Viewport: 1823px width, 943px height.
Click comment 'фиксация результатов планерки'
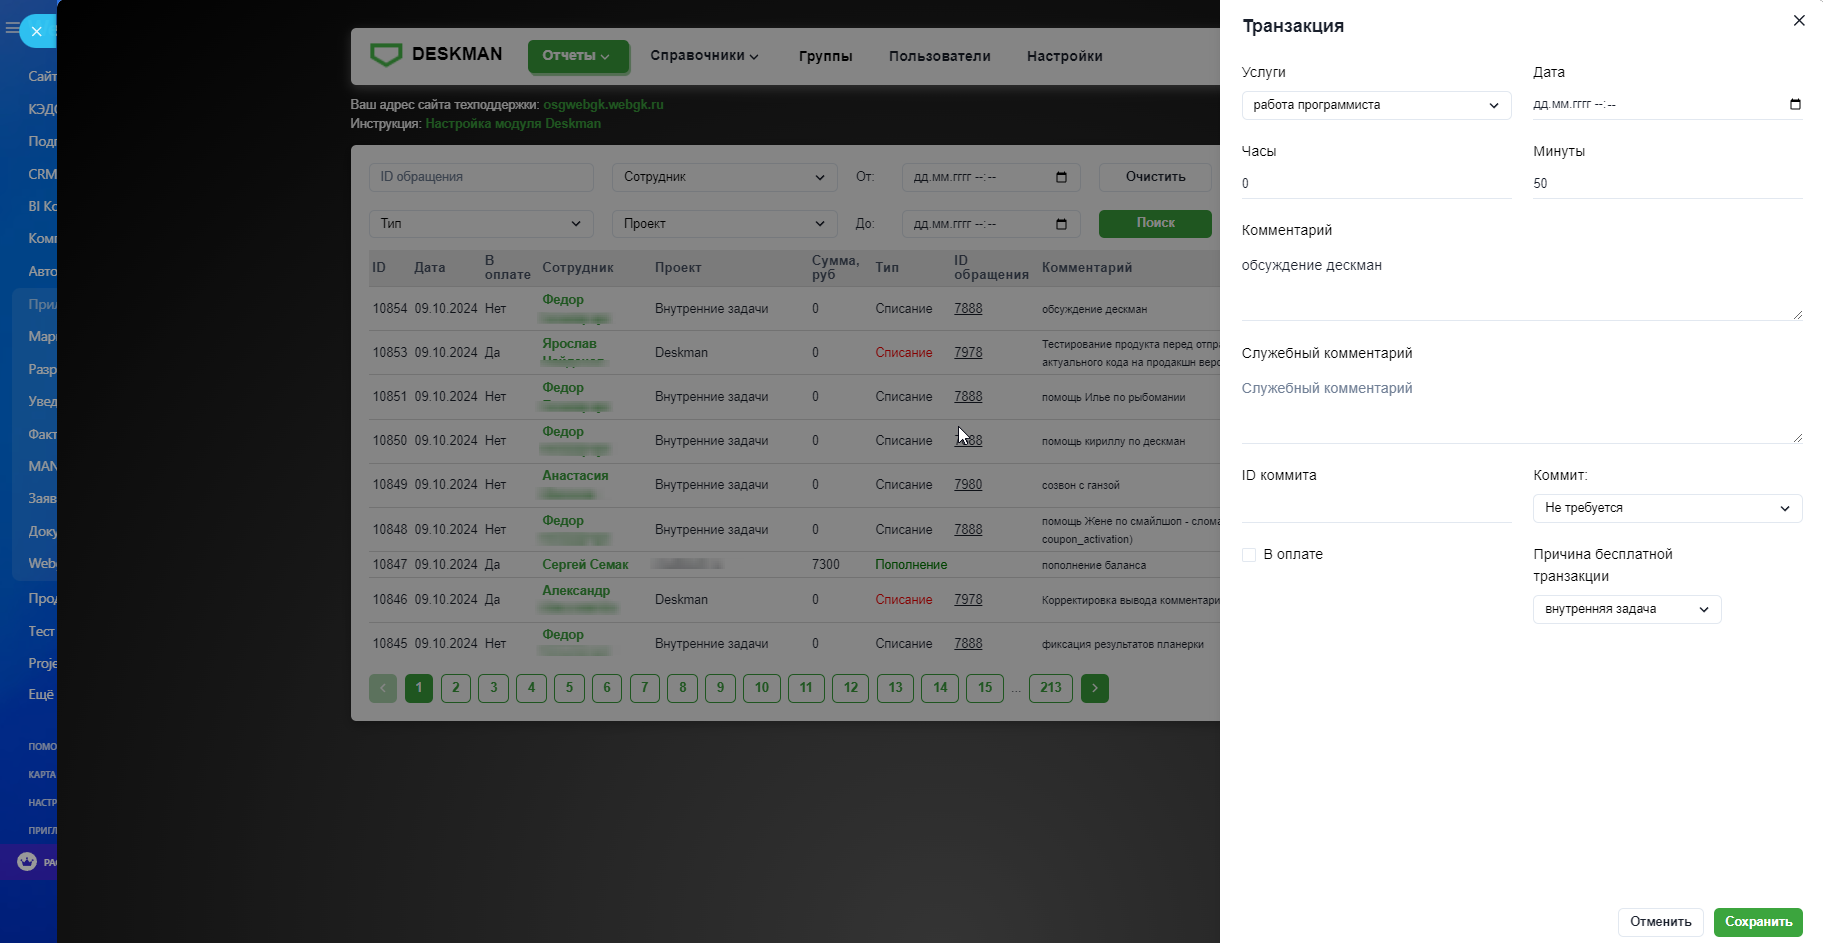[1123, 644]
